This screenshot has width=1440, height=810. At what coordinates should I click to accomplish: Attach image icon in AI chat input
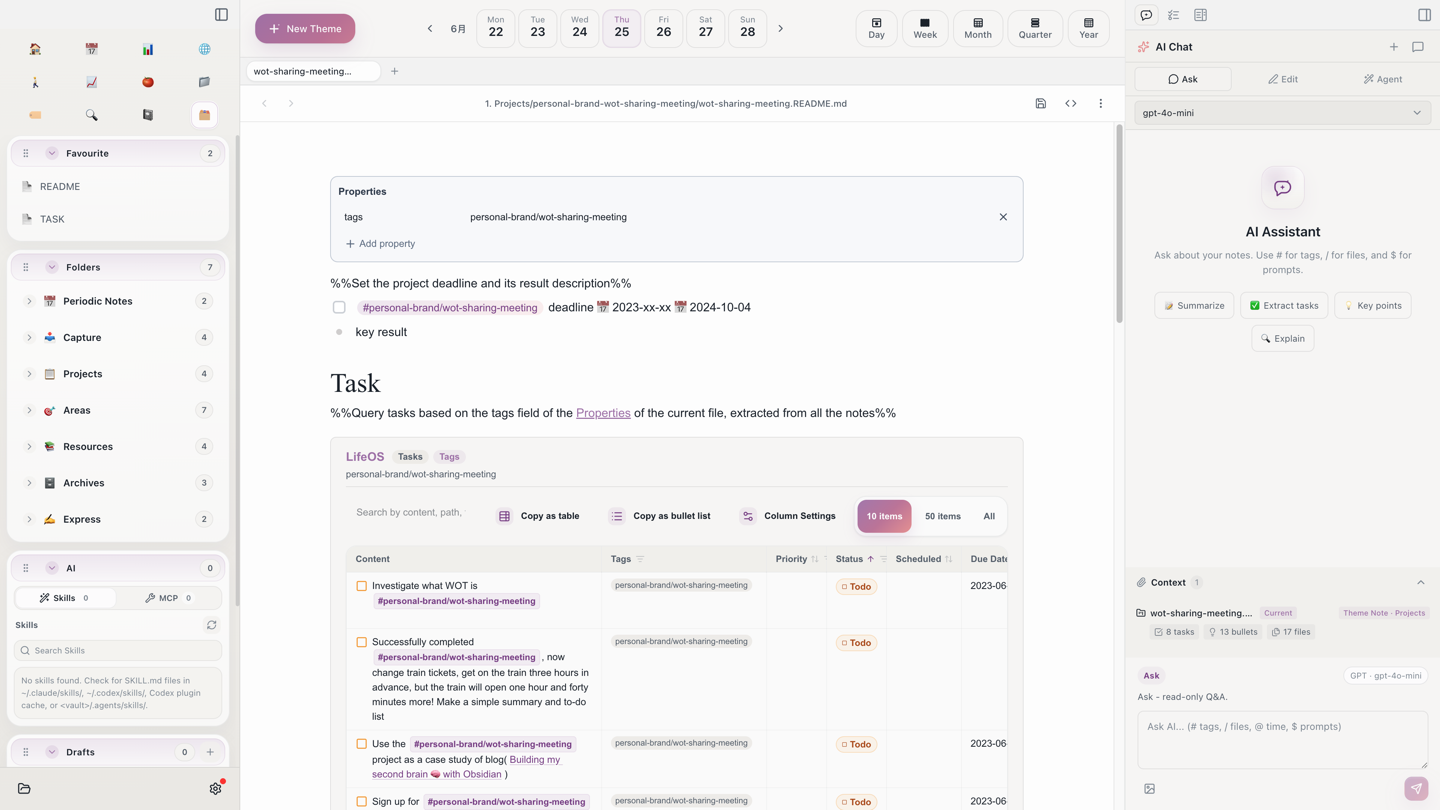[1149, 788]
